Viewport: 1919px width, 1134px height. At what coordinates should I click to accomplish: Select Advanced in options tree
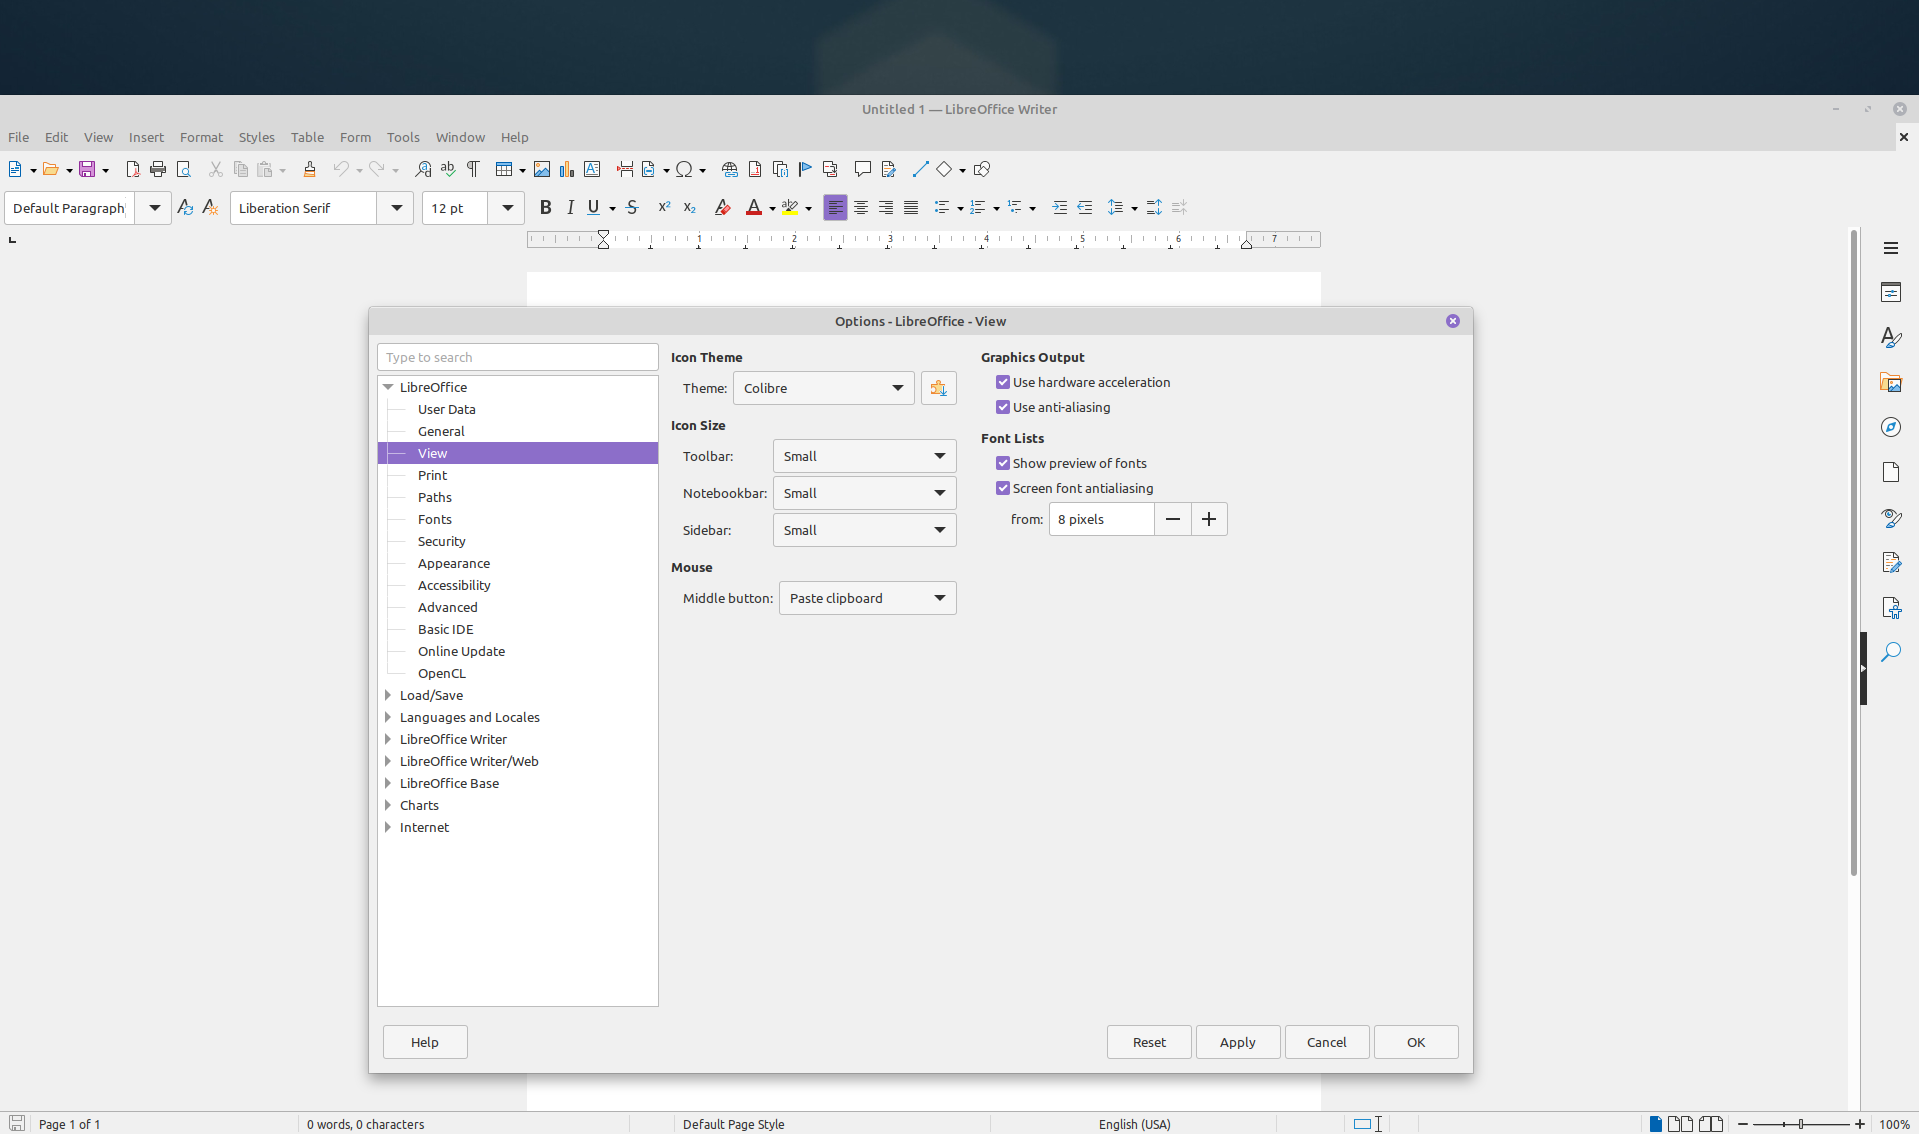447,607
